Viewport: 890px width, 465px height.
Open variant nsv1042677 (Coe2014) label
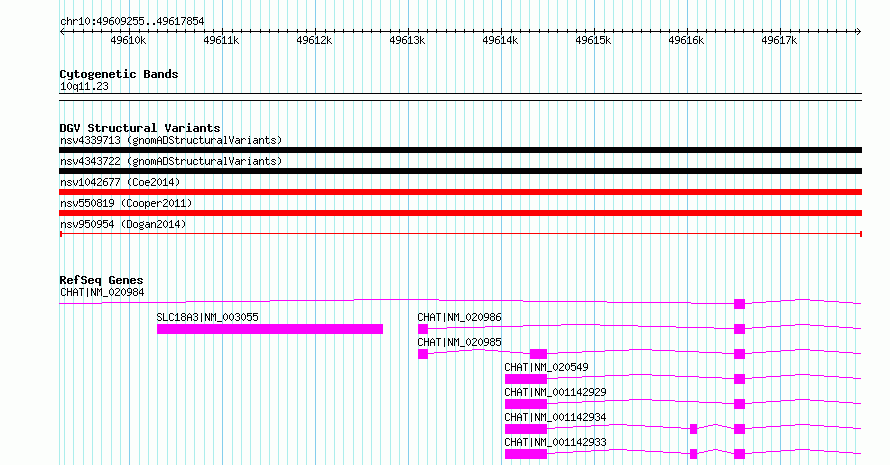pyautogui.click(x=120, y=182)
